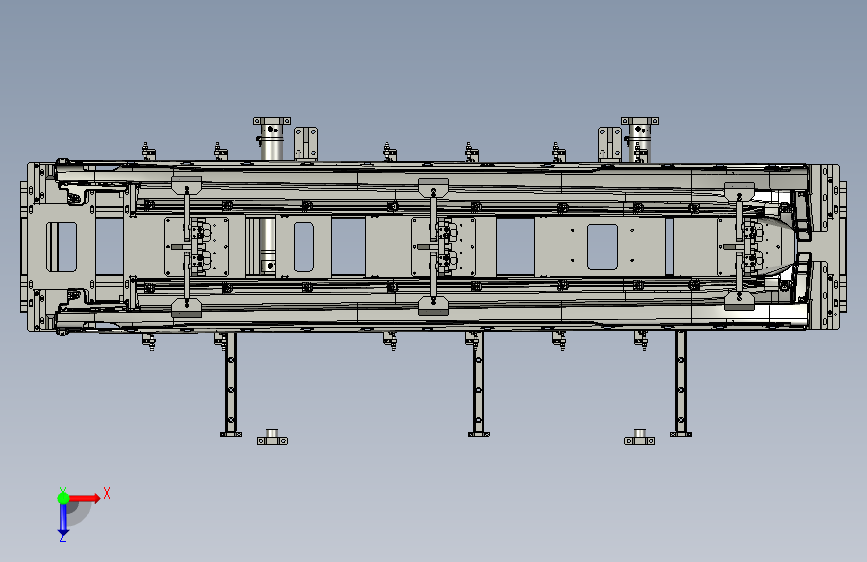The image size is (867, 562).
Task: Select the middle vertical support leg below the frame
Action: (478, 384)
